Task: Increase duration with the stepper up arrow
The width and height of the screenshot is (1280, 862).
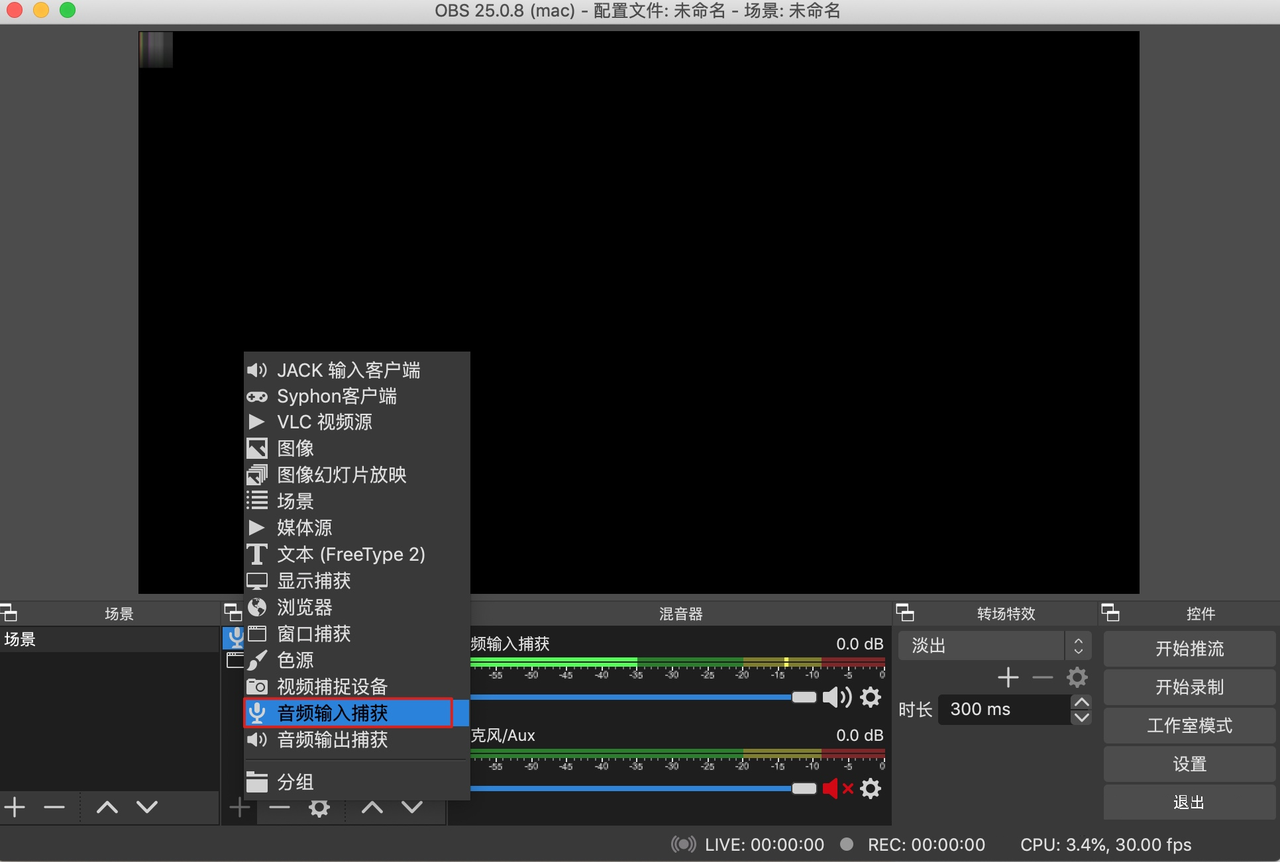Action: coord(1081,702)
